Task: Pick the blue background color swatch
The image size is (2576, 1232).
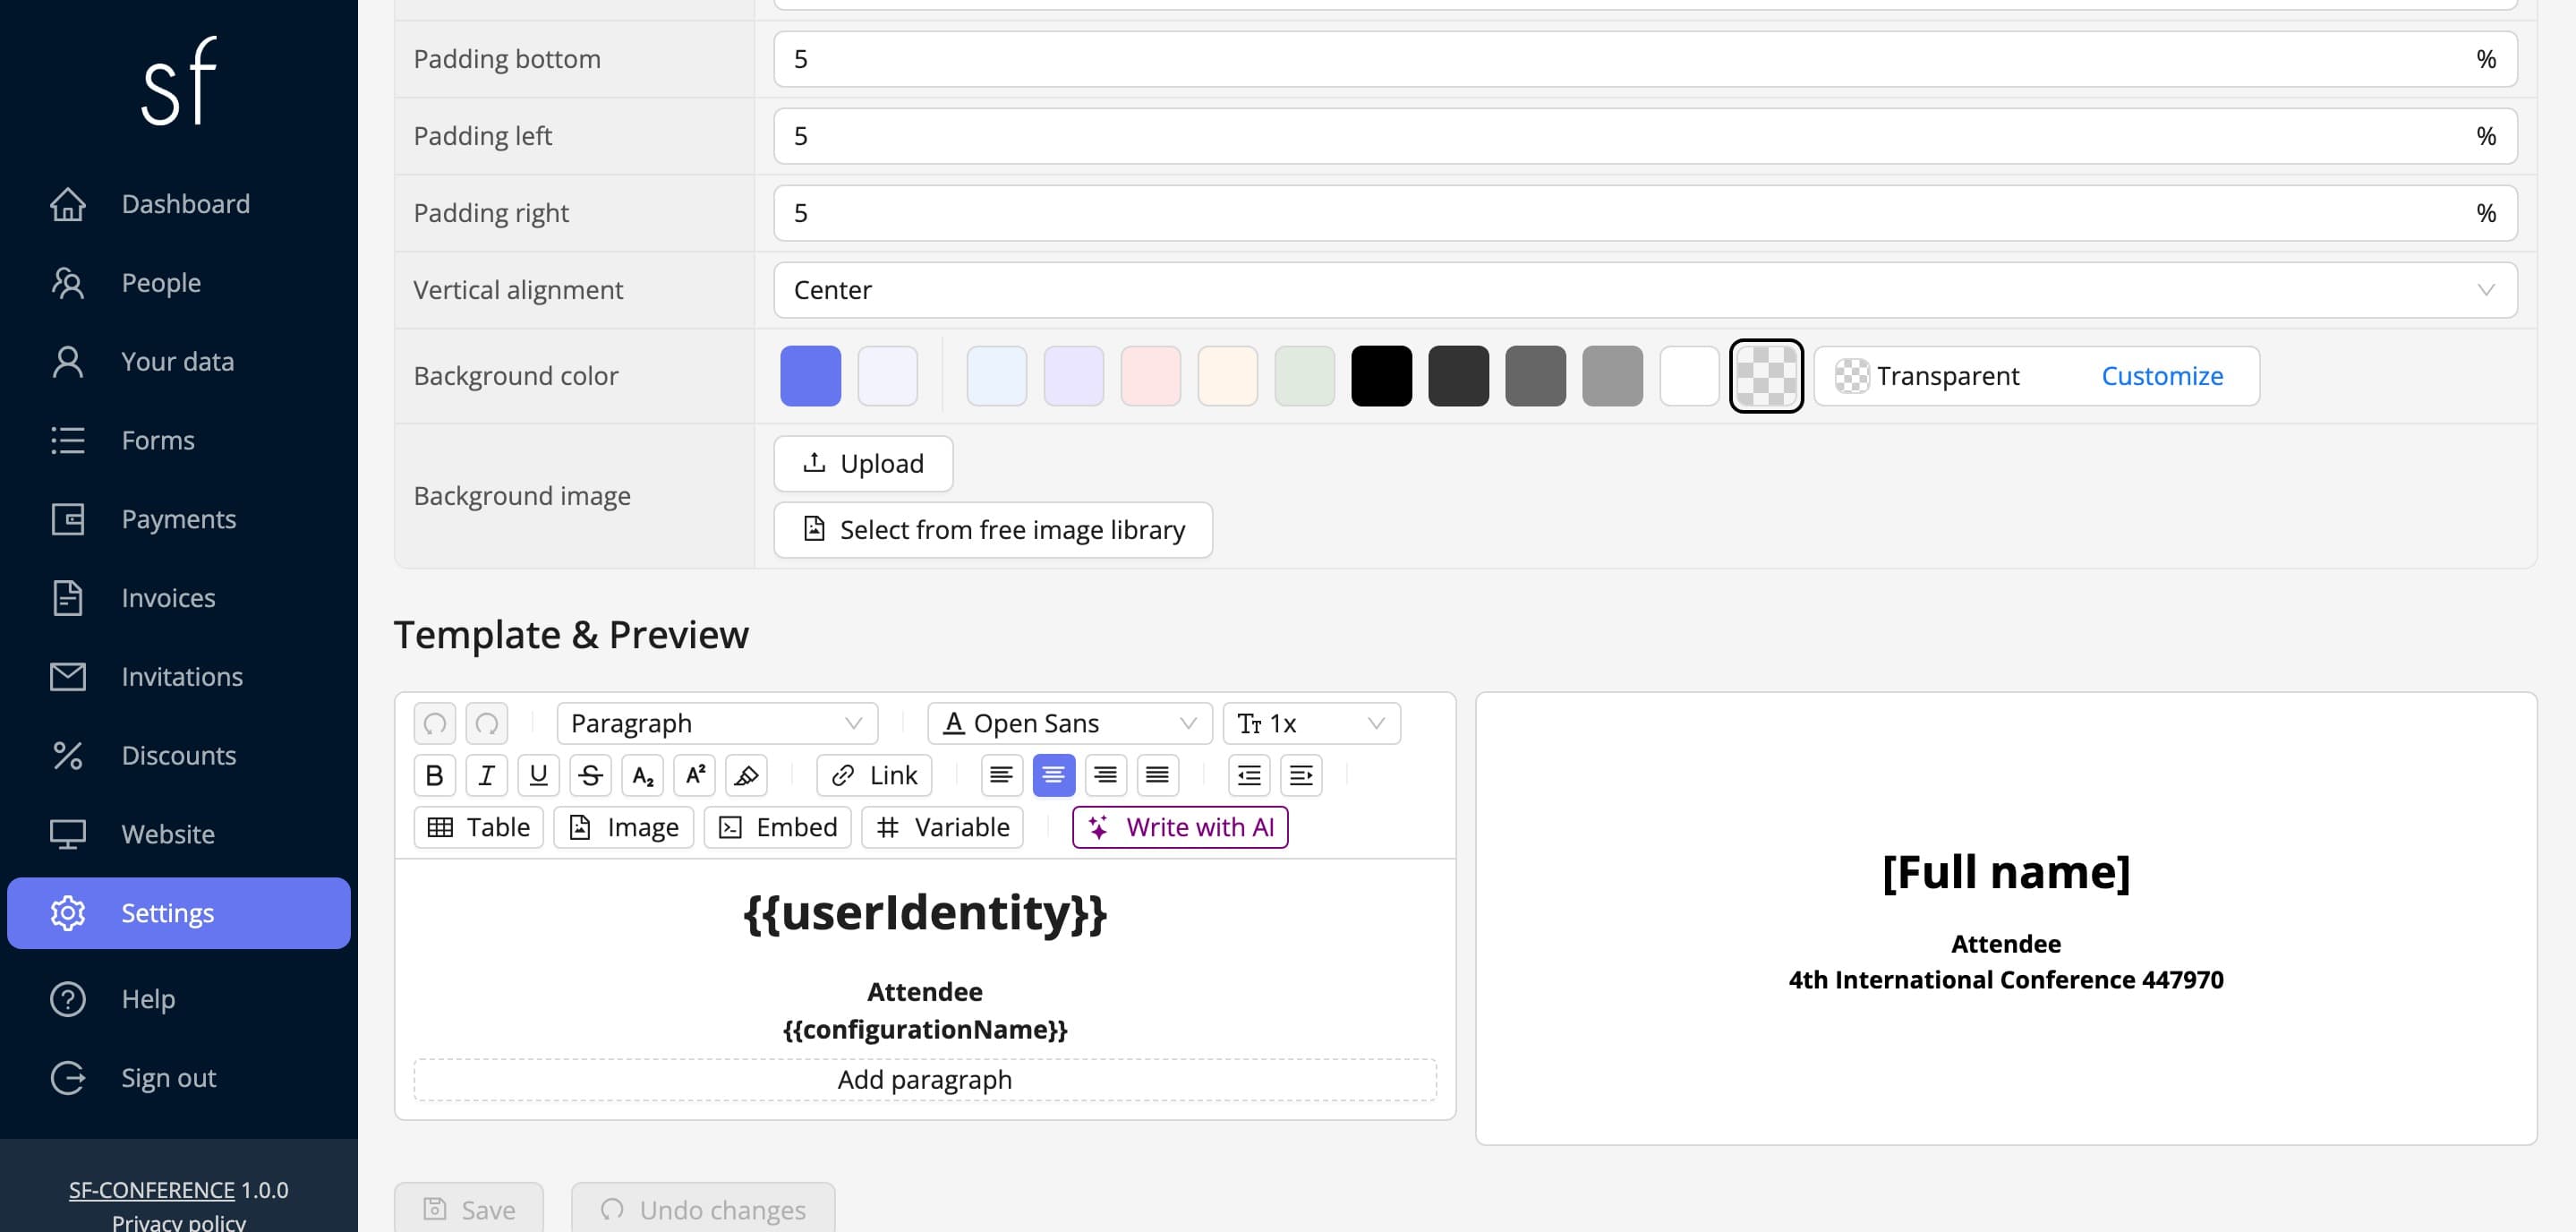Action: tap(811, 376)
